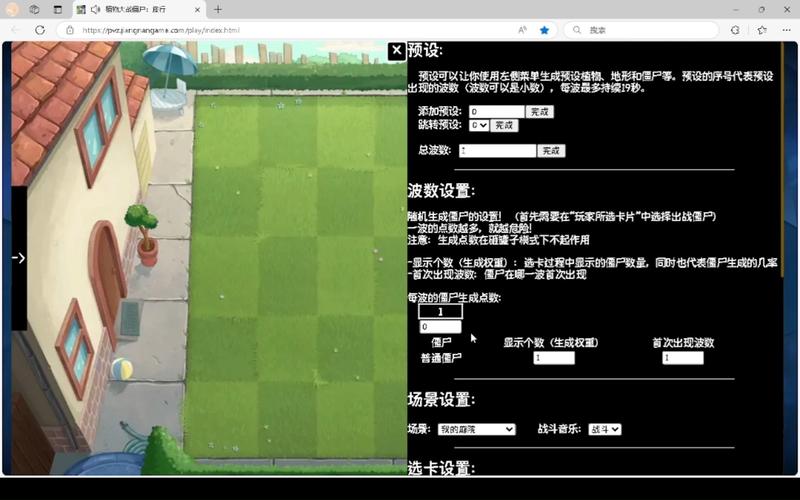Edit 普通僵尸 首次出现波数 field
The image size is (800, 500).
[x=683, y=358]
